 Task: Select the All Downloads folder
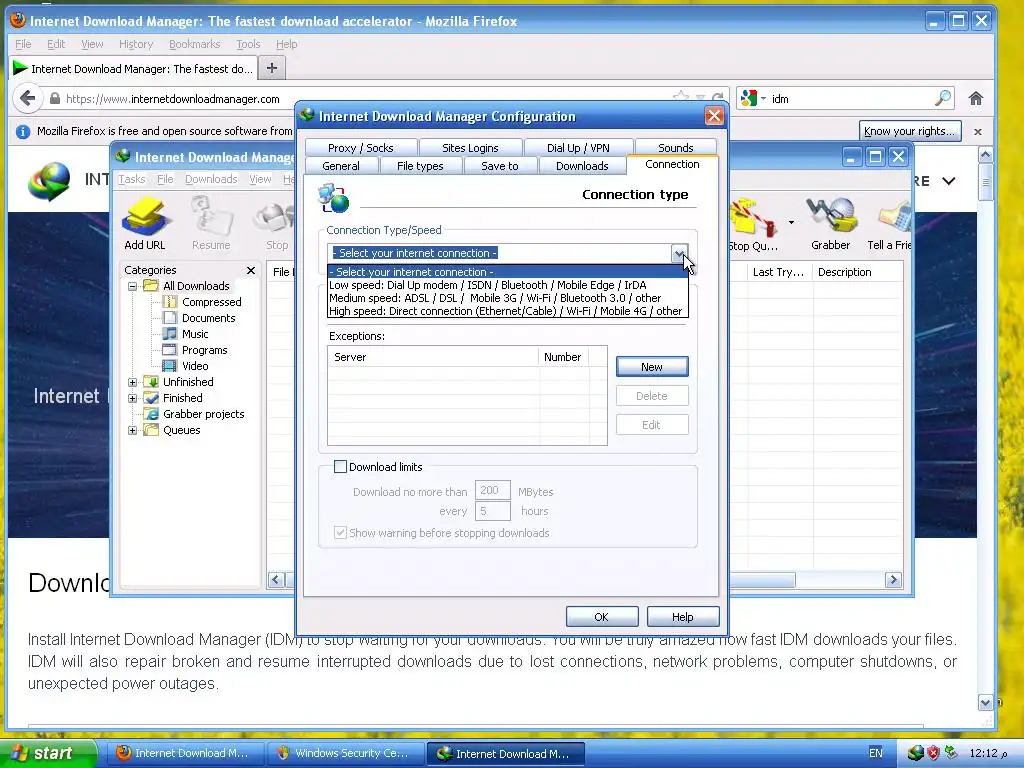pyautogui.click(x=196, y=286)
